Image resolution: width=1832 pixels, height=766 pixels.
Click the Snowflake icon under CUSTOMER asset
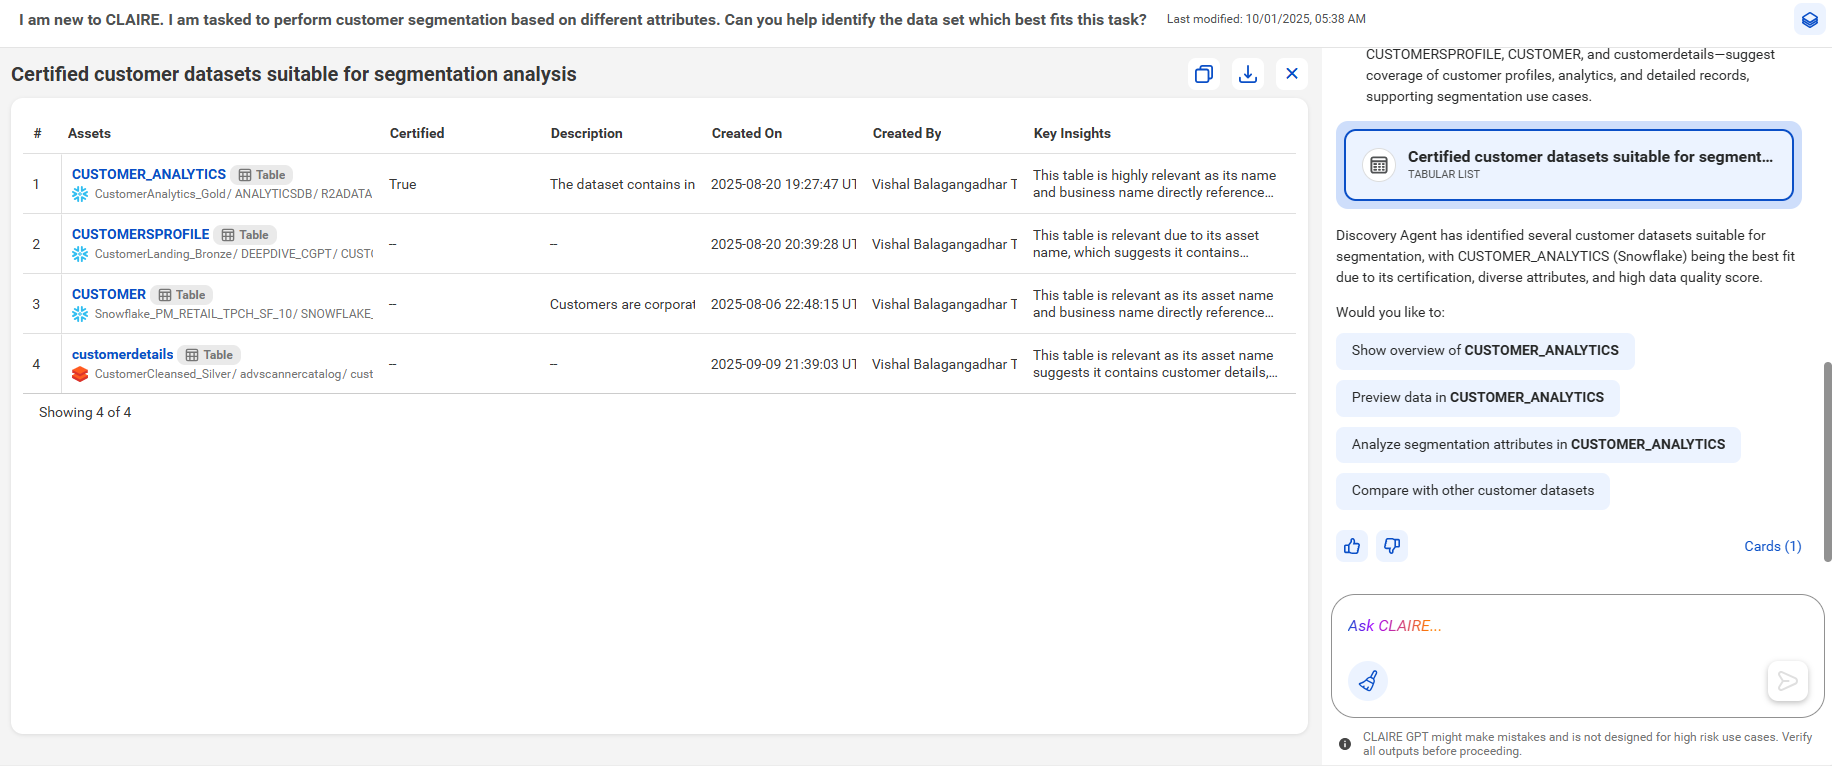point(80,314)
